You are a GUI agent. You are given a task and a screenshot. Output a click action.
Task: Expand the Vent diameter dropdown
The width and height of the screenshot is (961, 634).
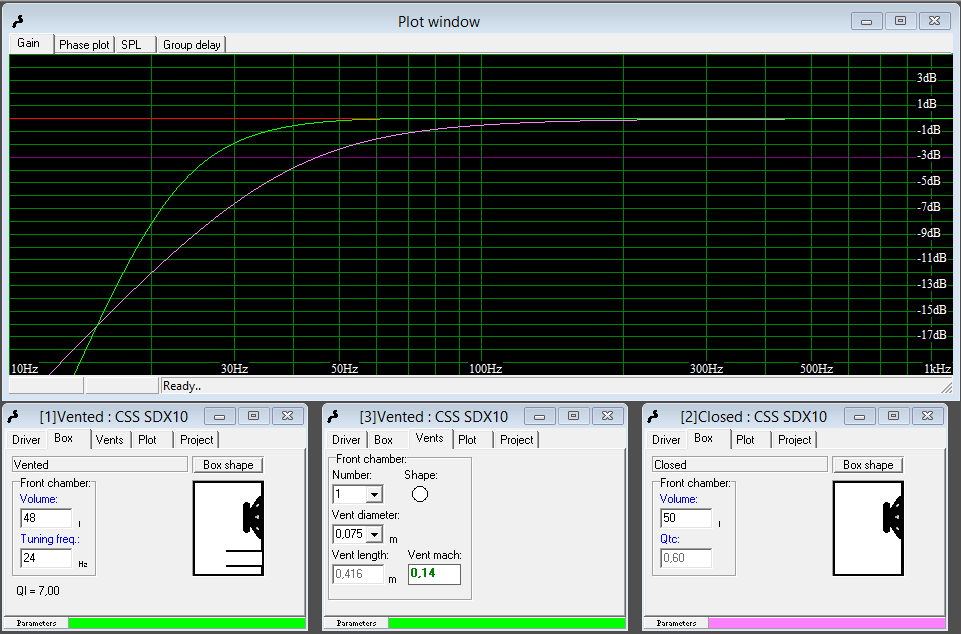tap(374, 534)
